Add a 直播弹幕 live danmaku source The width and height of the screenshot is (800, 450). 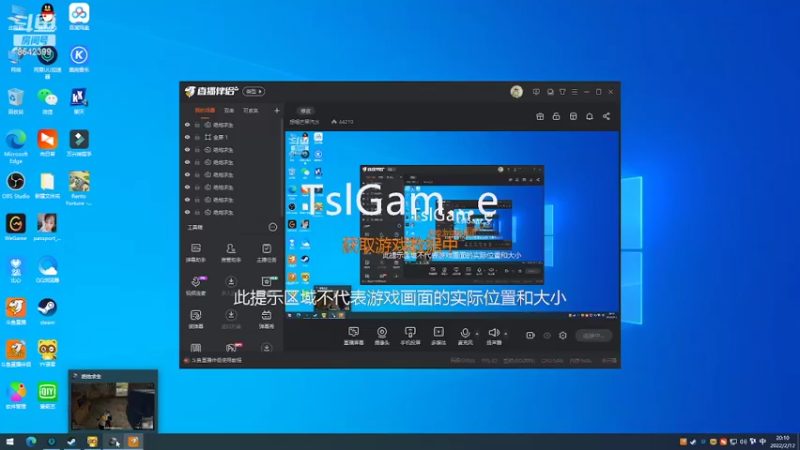(x=354, y=336)
